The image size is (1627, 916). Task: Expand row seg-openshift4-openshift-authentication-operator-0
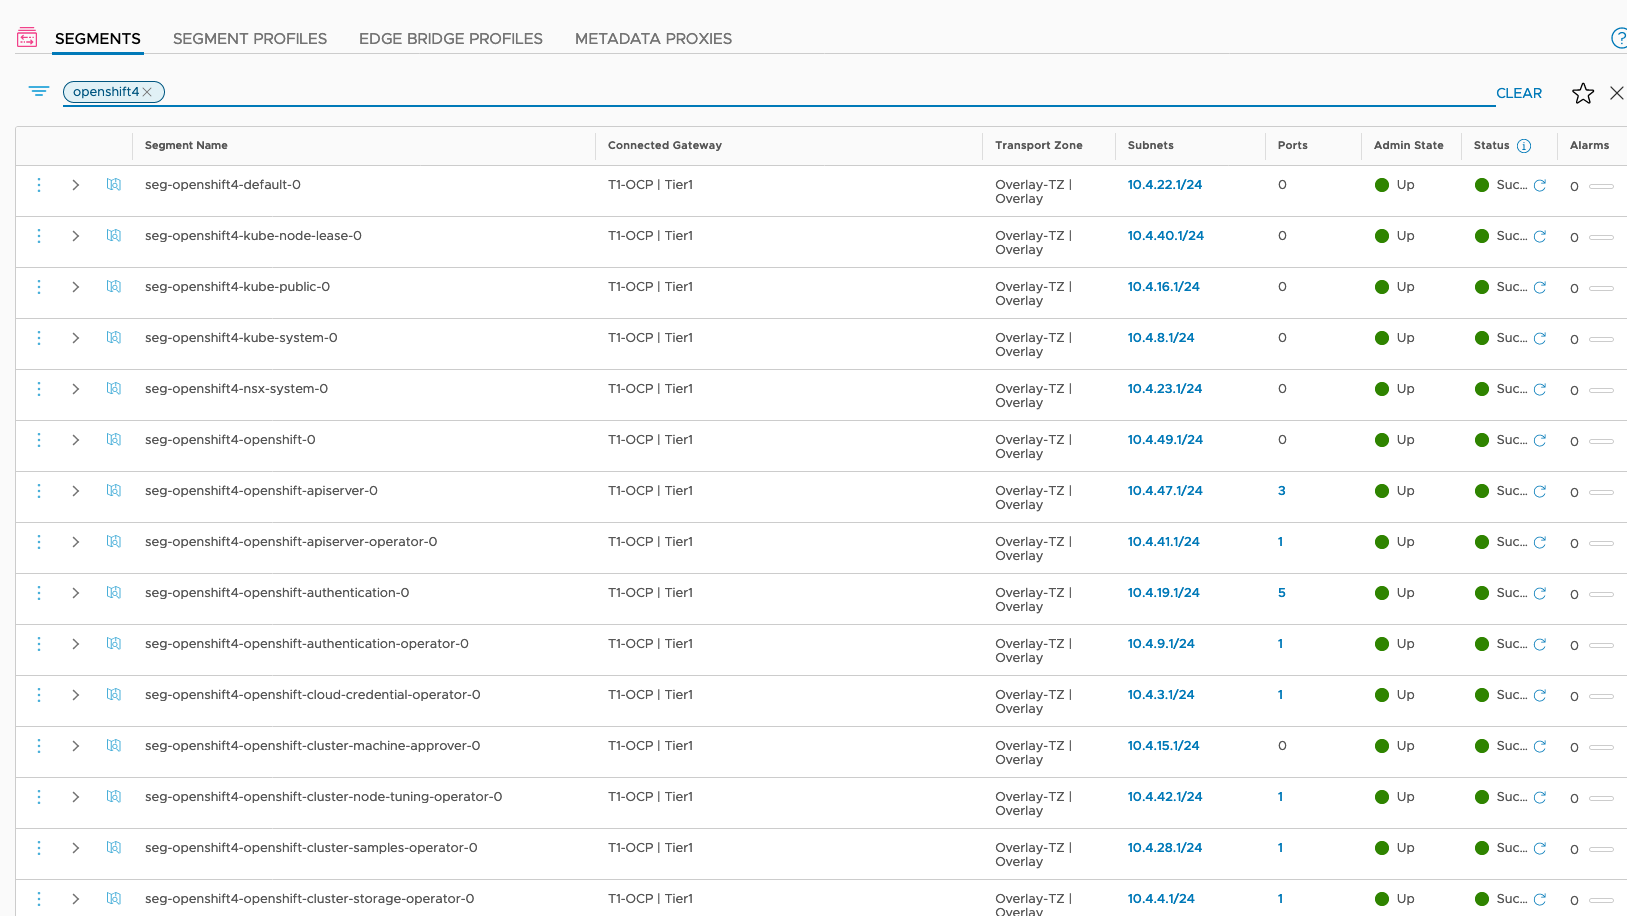pos(76,644)
